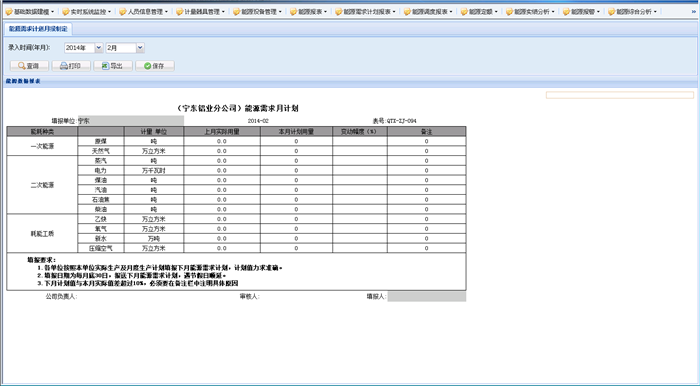
Task: Click the 上月实际用量 cell for 汽油
Action: 222,190
